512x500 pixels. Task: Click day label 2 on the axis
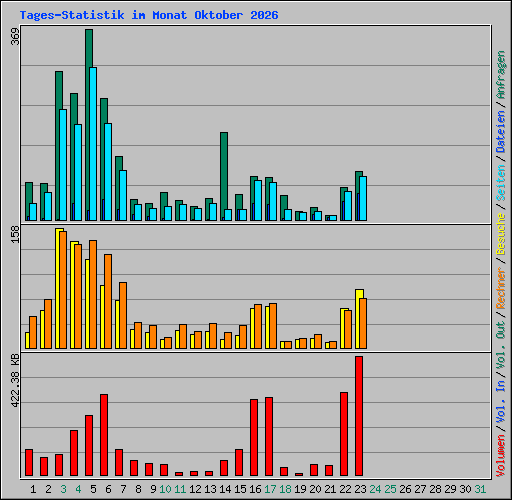(x=48, y=489)
